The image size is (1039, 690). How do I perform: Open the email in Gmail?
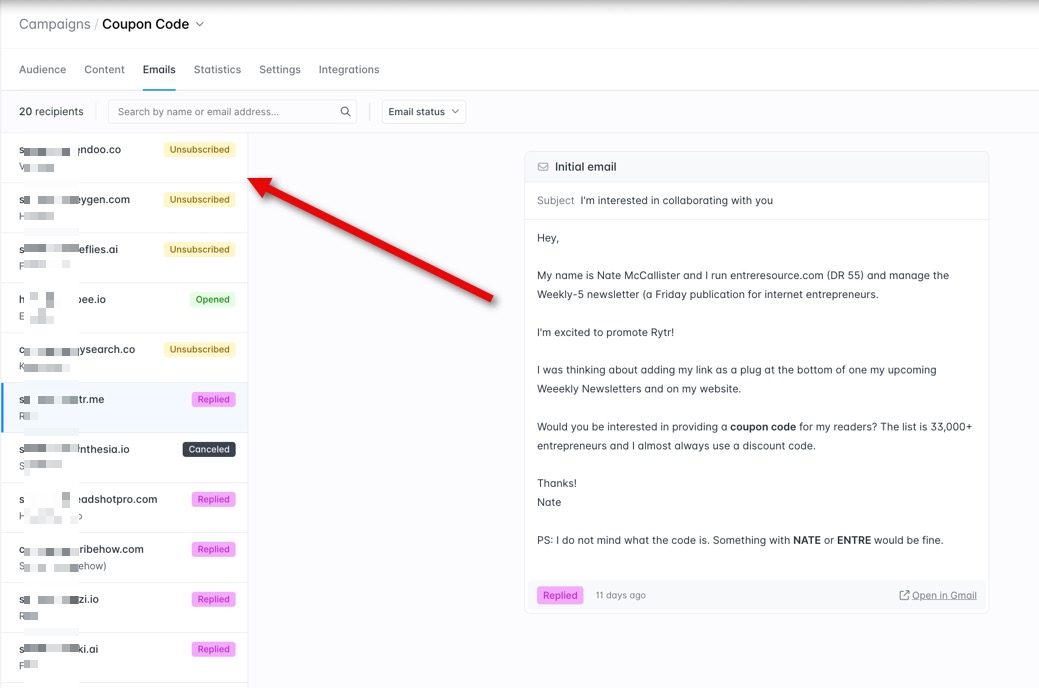(943, 595)
